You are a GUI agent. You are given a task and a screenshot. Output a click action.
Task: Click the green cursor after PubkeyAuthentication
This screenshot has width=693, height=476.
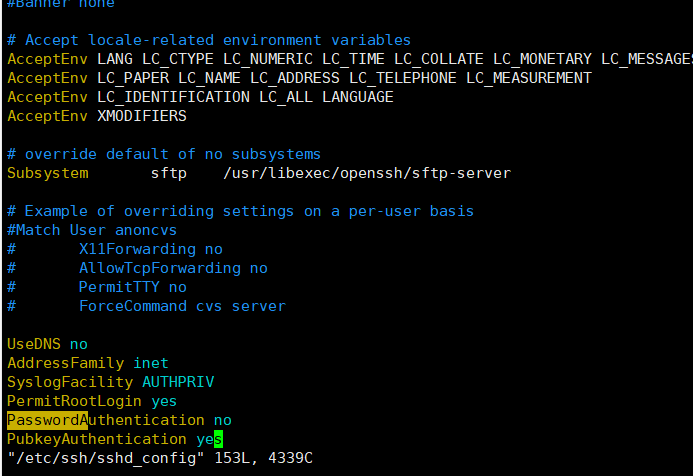(x=217, y=439)
